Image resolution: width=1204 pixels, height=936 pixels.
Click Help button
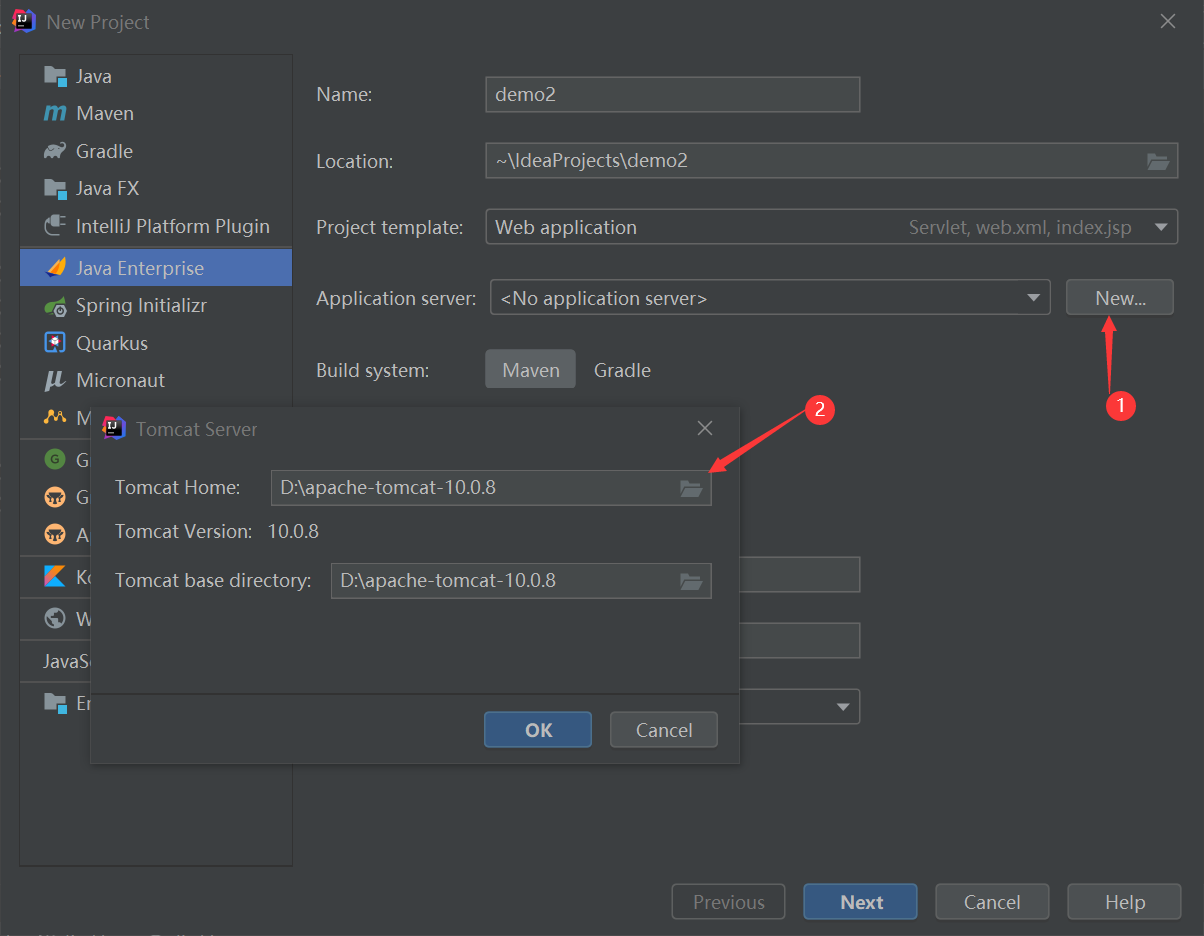[x=1125, y=902]
